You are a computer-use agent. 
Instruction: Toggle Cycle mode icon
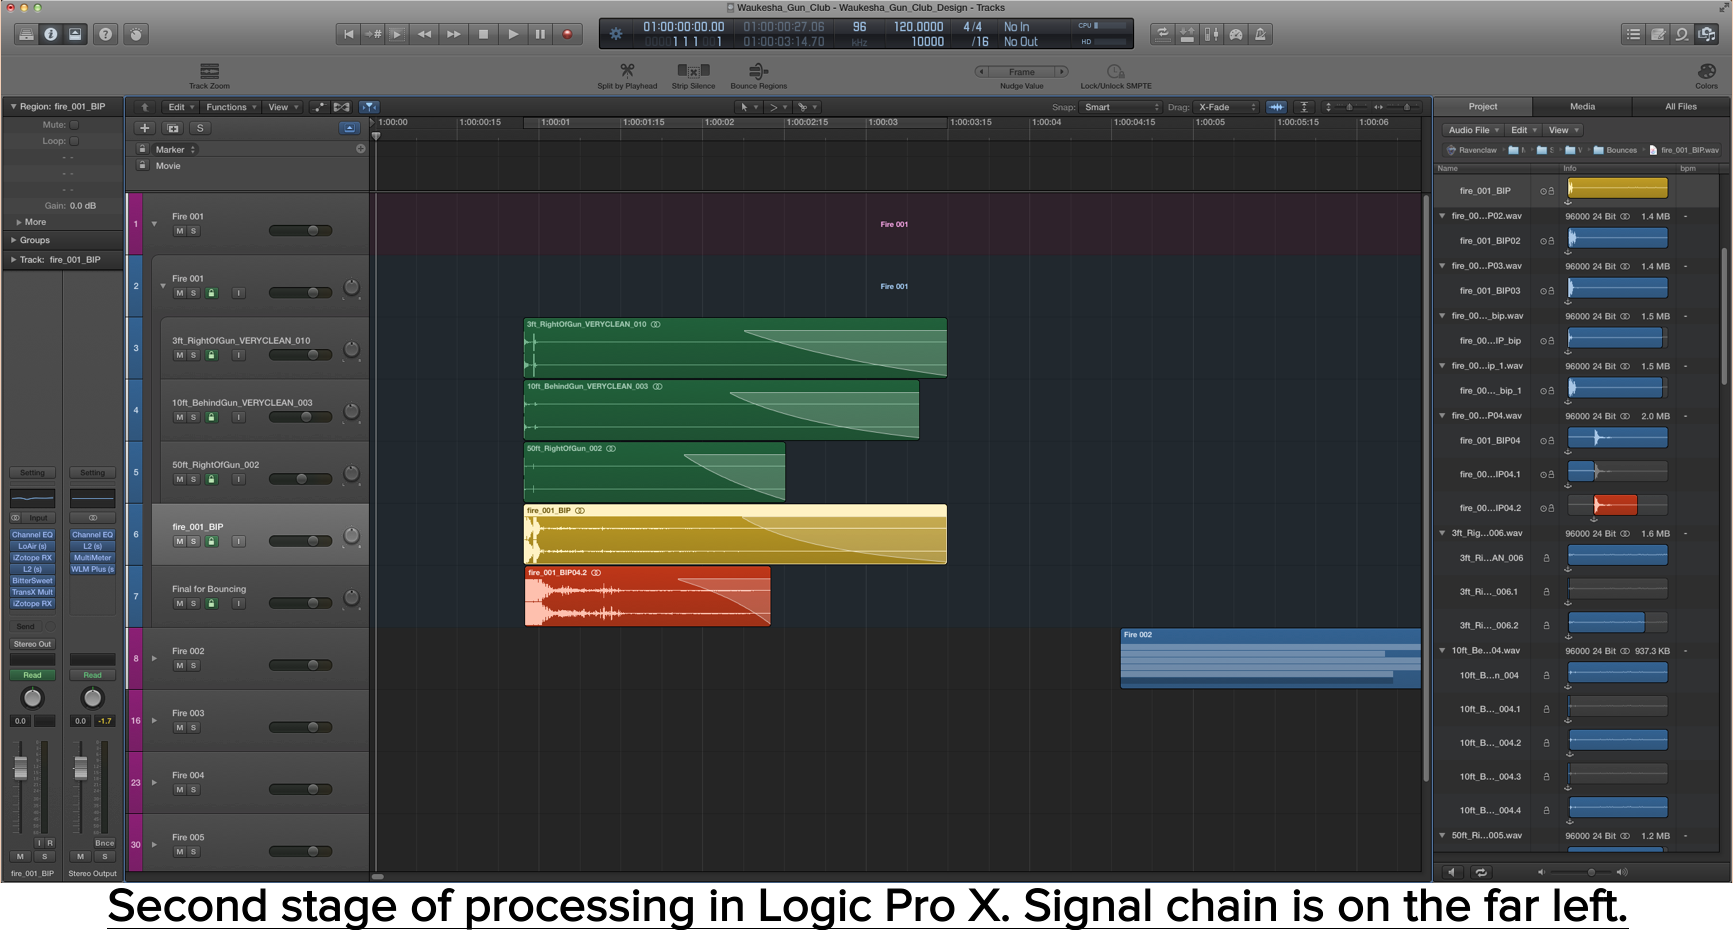[x=1162, y=34]
